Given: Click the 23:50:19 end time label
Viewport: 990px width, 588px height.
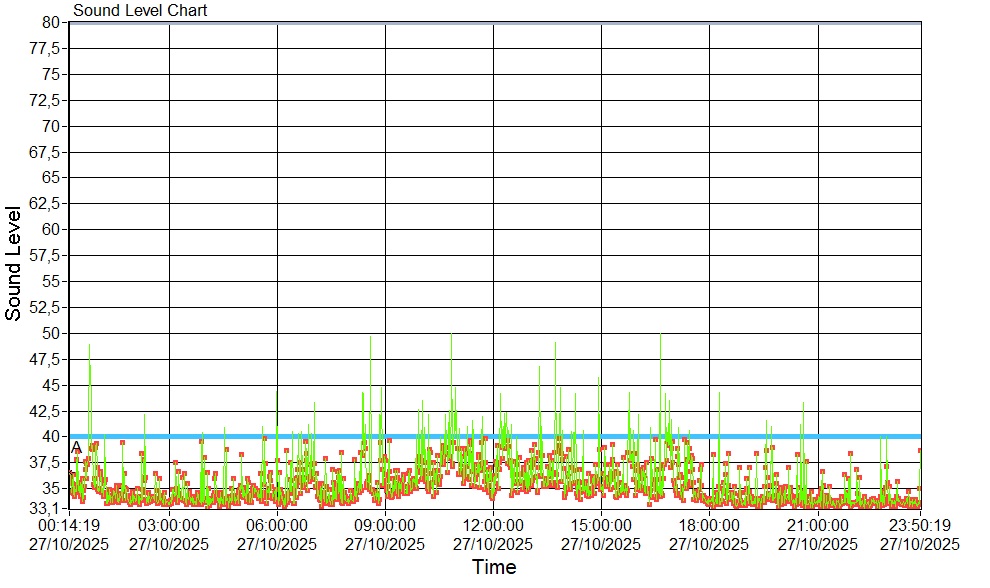Looking at the screenshot, I should point(919,526).
